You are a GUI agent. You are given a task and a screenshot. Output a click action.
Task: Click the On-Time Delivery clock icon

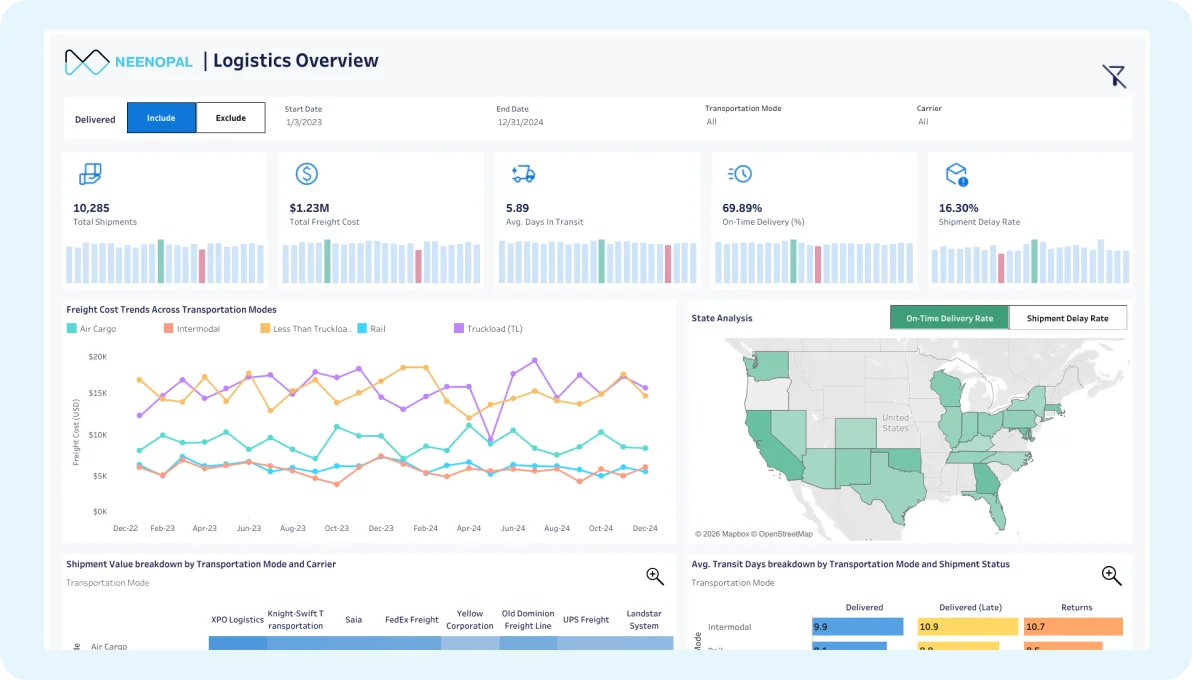click(740, 174)
